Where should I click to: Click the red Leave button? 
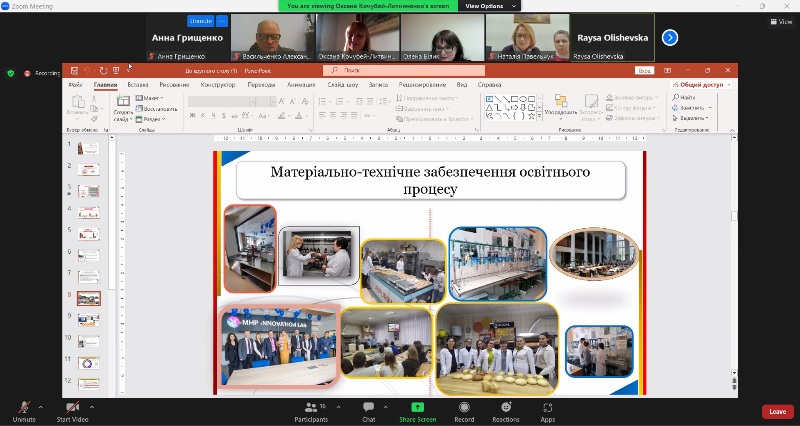tap(777, 411)
